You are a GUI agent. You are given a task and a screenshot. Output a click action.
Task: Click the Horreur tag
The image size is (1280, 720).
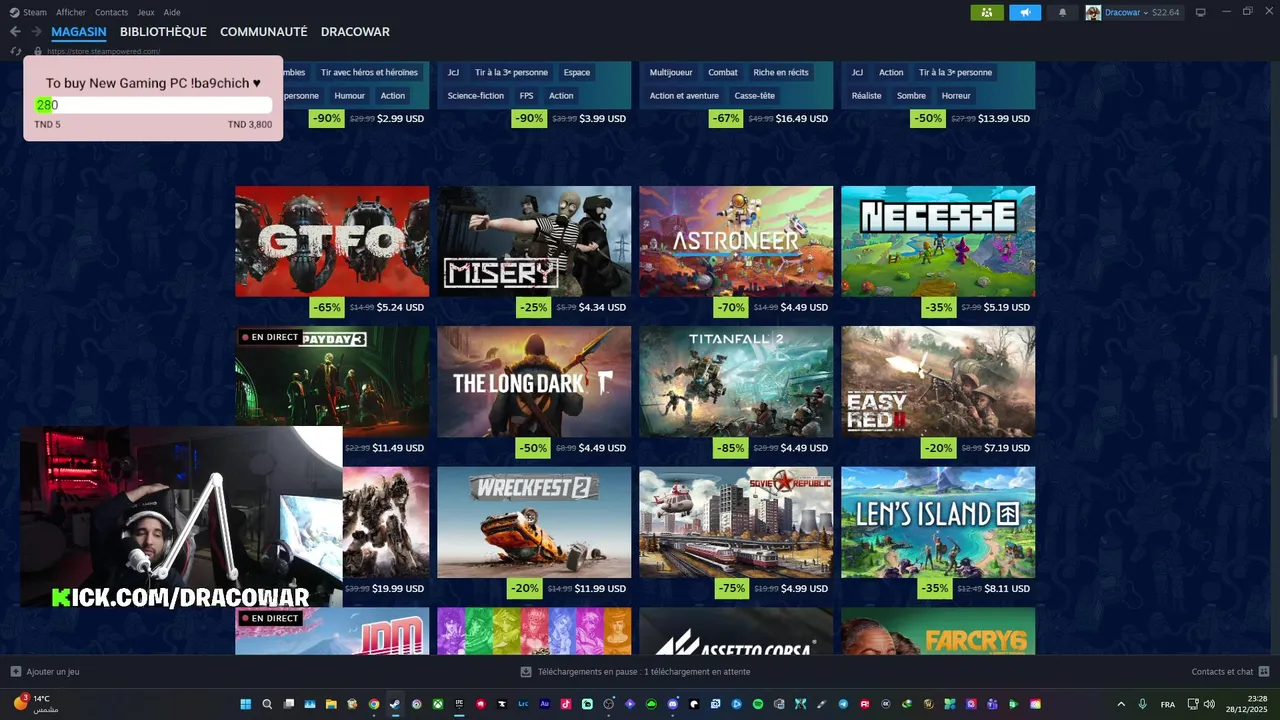(x=956, y=96)
